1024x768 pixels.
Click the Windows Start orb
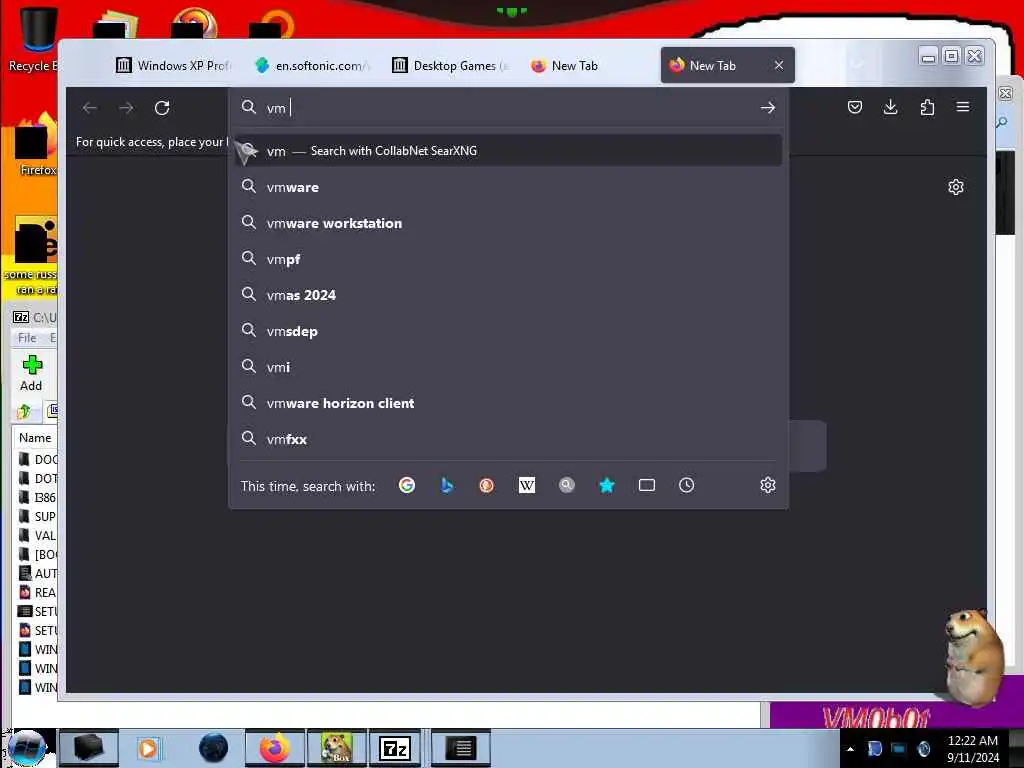tap(26, 748)
